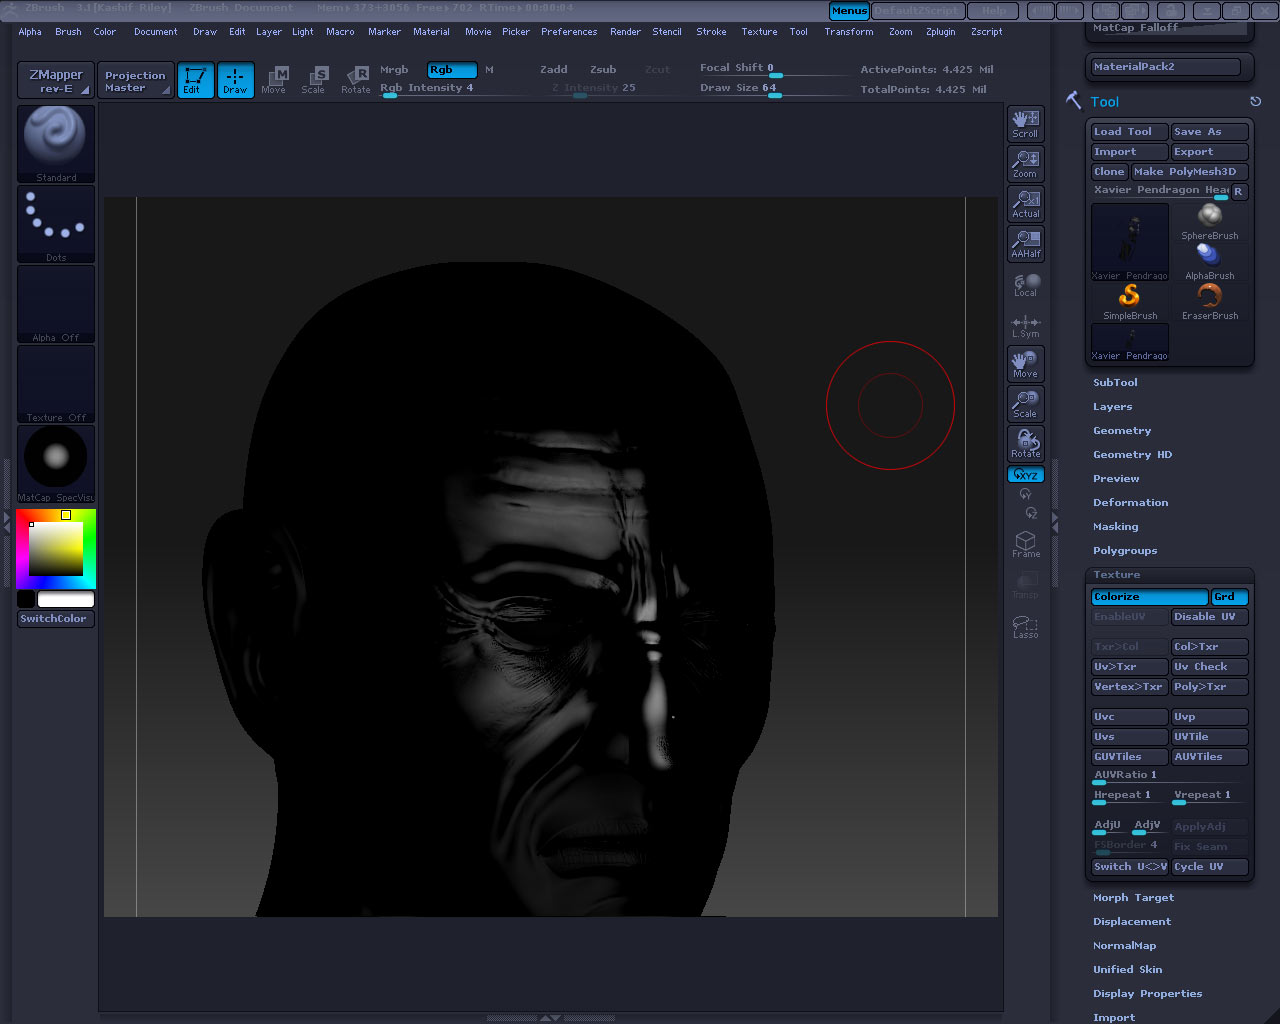Open the Render menu
The height and width of the screenshot is (1024, 1280).
click(625, 32)
